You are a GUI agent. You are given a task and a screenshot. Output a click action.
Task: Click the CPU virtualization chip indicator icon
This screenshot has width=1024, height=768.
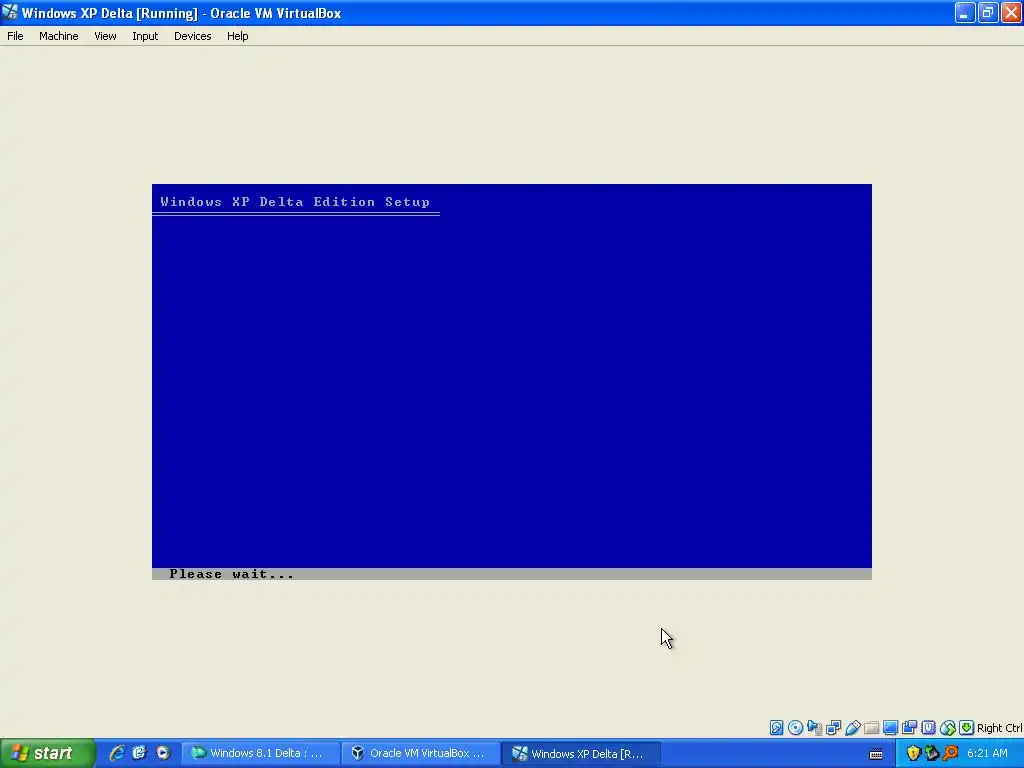928,728
